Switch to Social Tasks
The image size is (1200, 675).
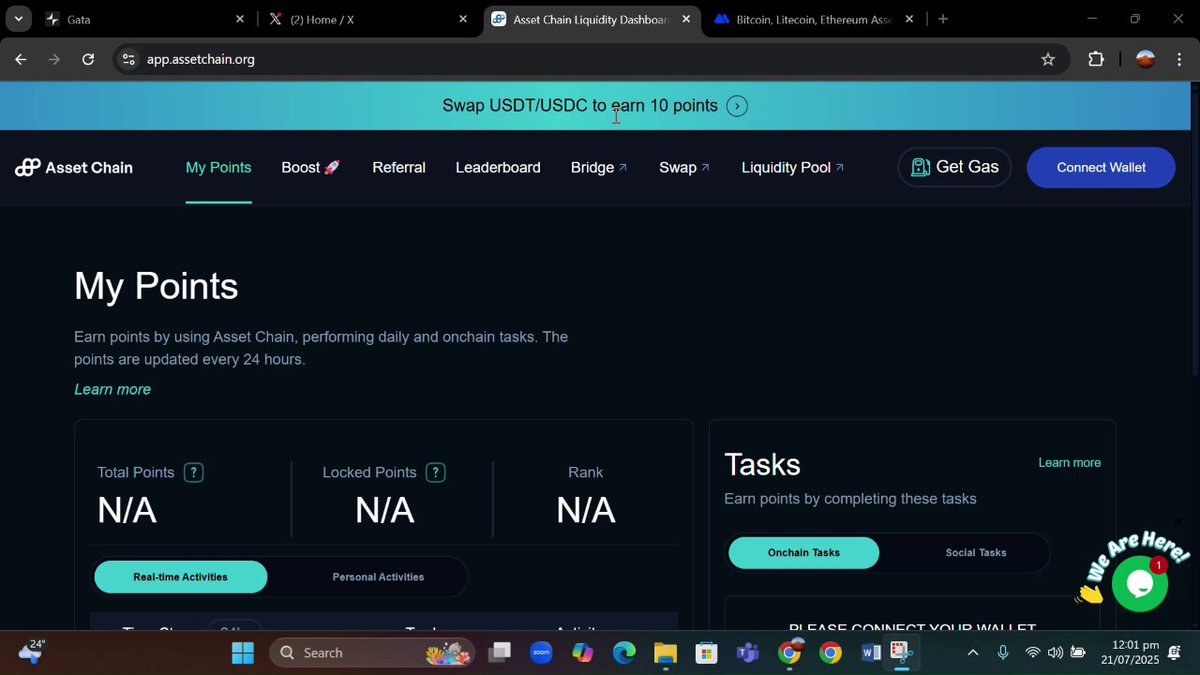976,553
